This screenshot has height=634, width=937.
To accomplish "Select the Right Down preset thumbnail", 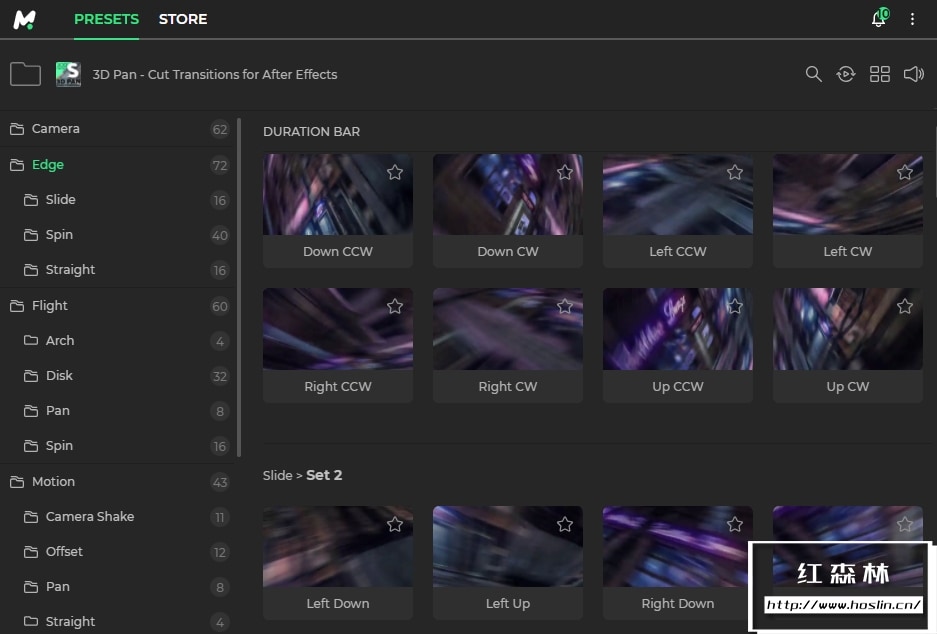I will [678, 547].
